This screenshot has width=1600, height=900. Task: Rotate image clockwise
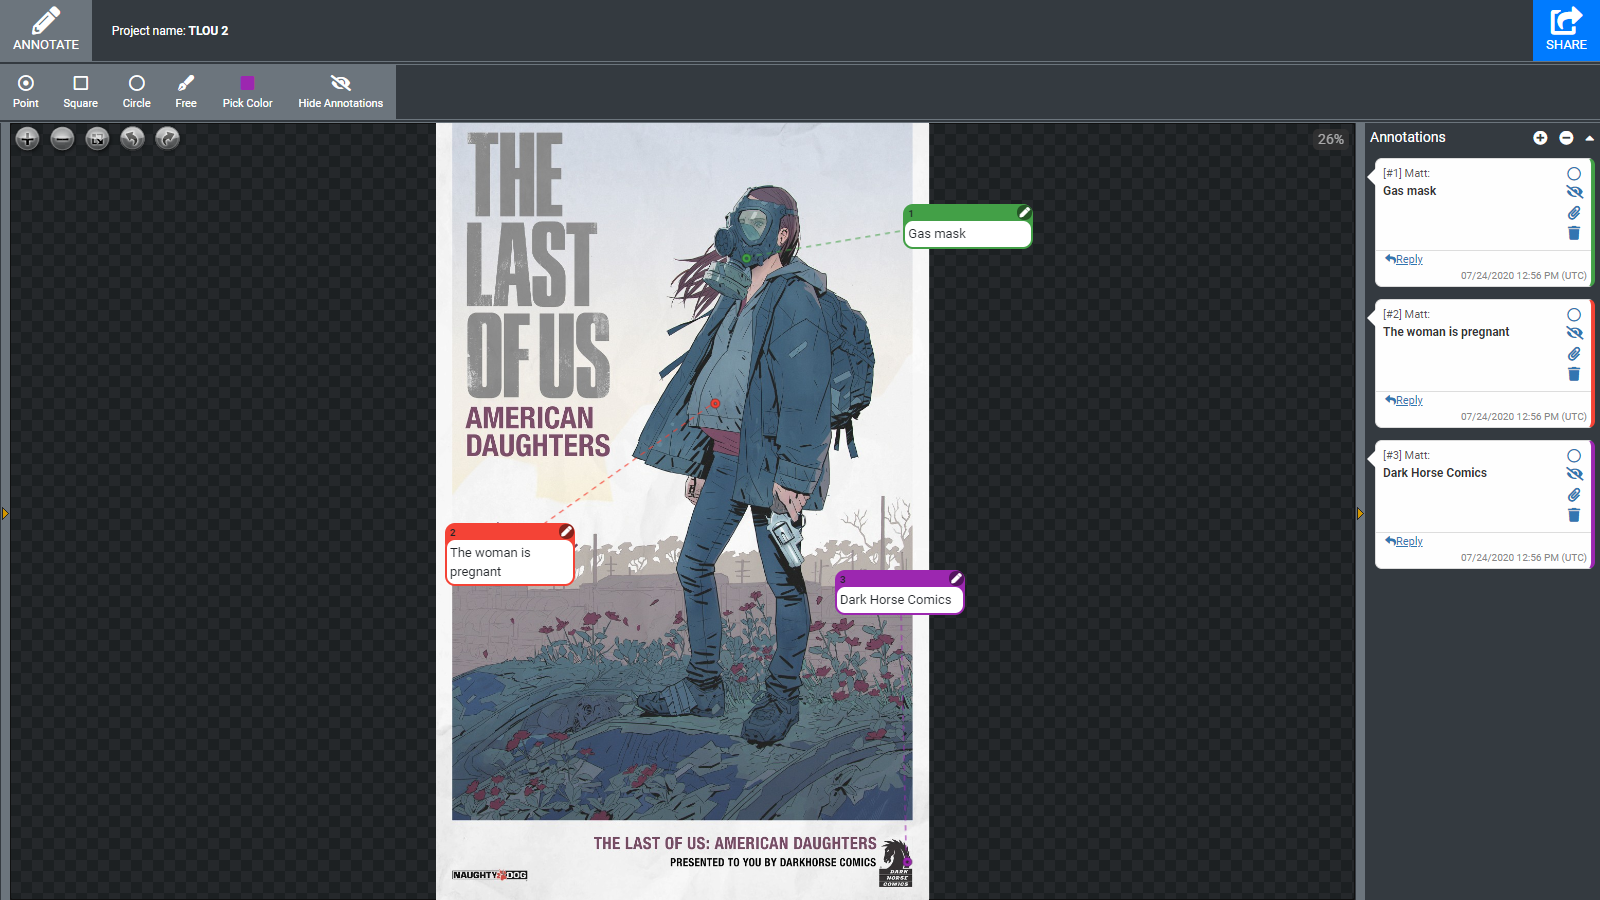(x=167, y=139)
